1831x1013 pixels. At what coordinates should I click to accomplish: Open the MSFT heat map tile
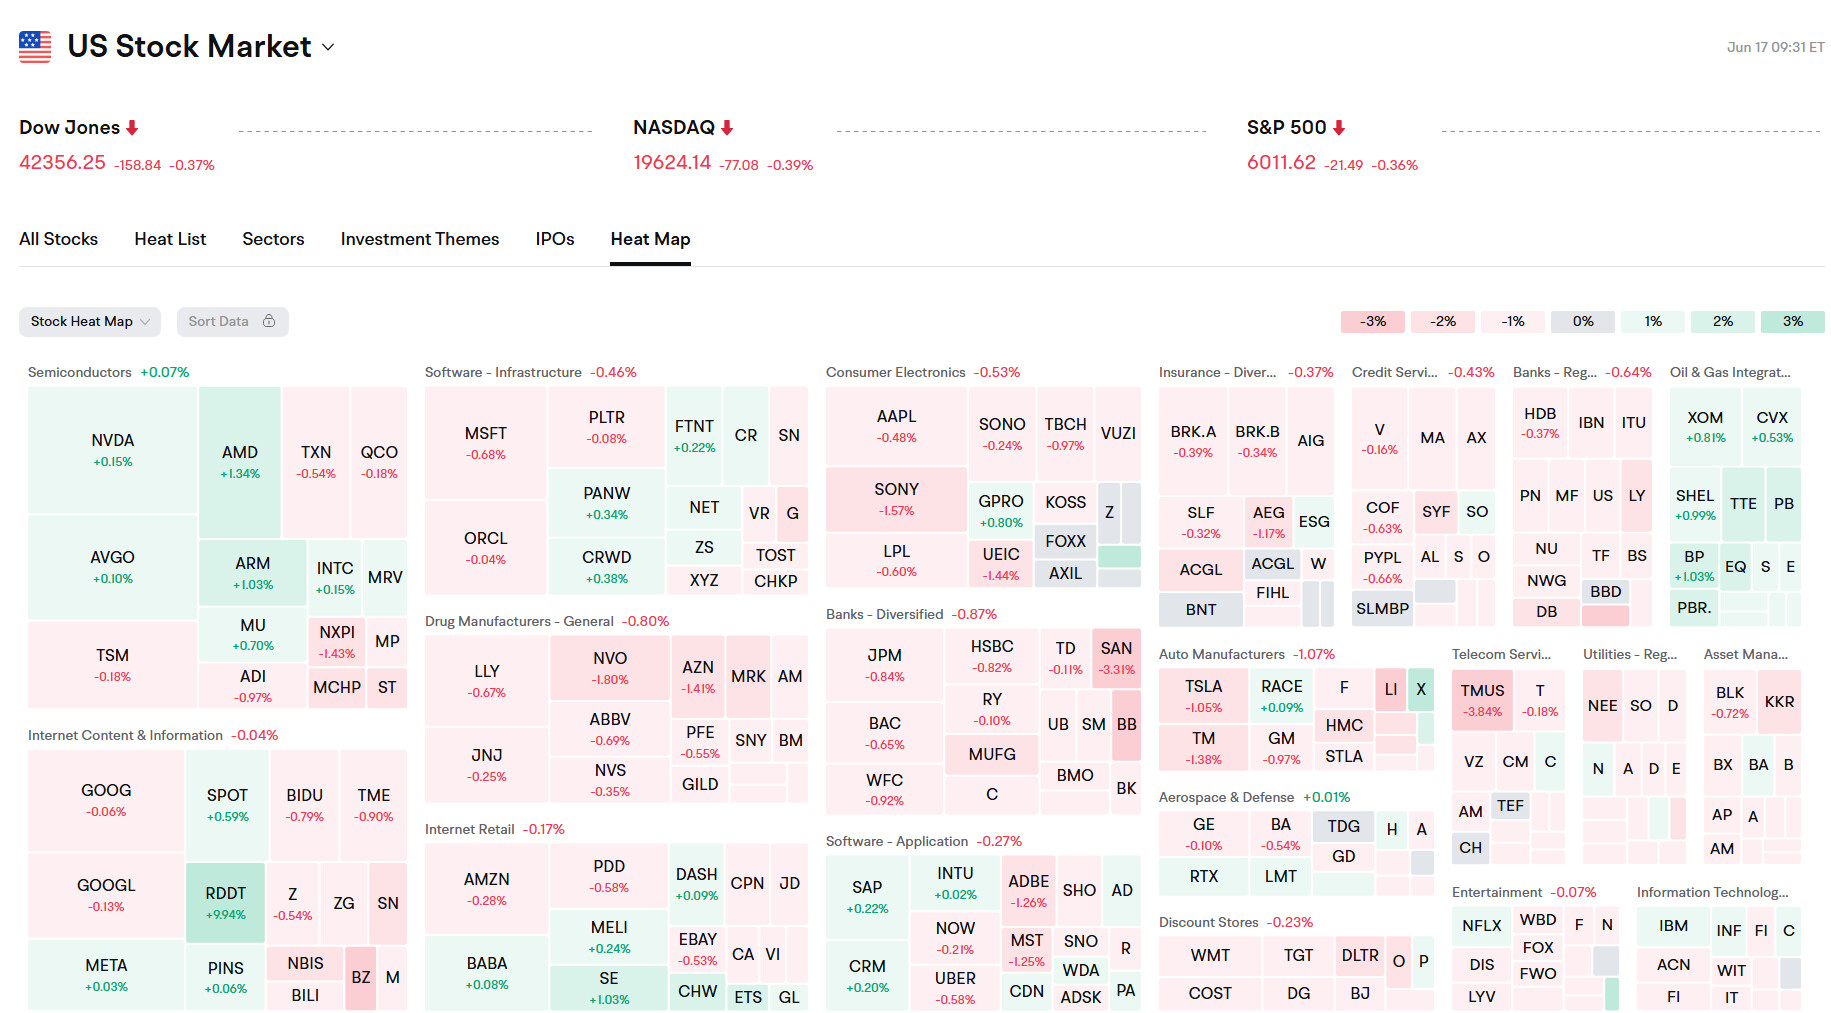(486, 443)
